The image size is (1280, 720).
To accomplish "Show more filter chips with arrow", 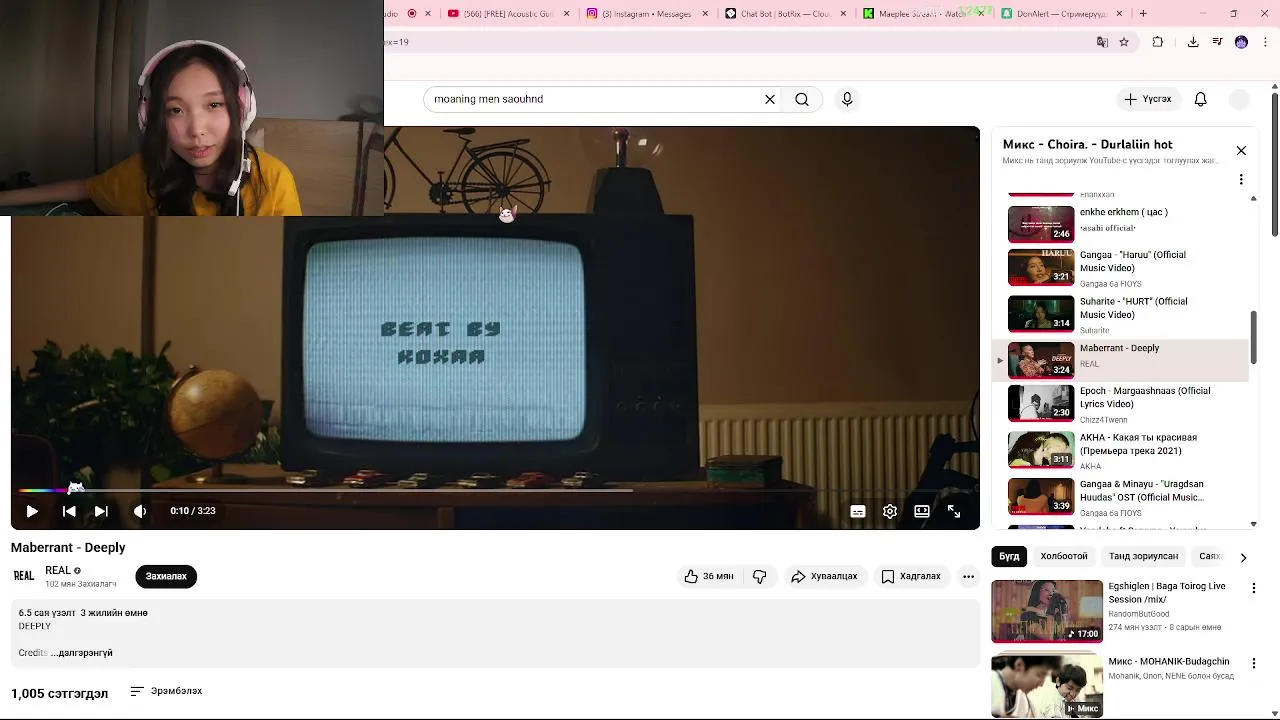I will click(x=1243, y=557).
